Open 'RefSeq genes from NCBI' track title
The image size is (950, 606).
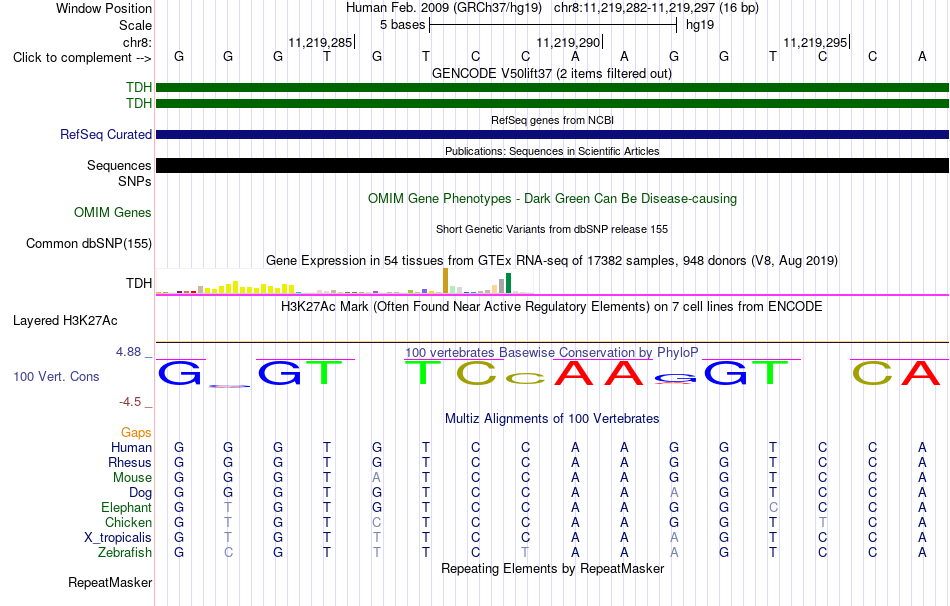click(552, 120)
